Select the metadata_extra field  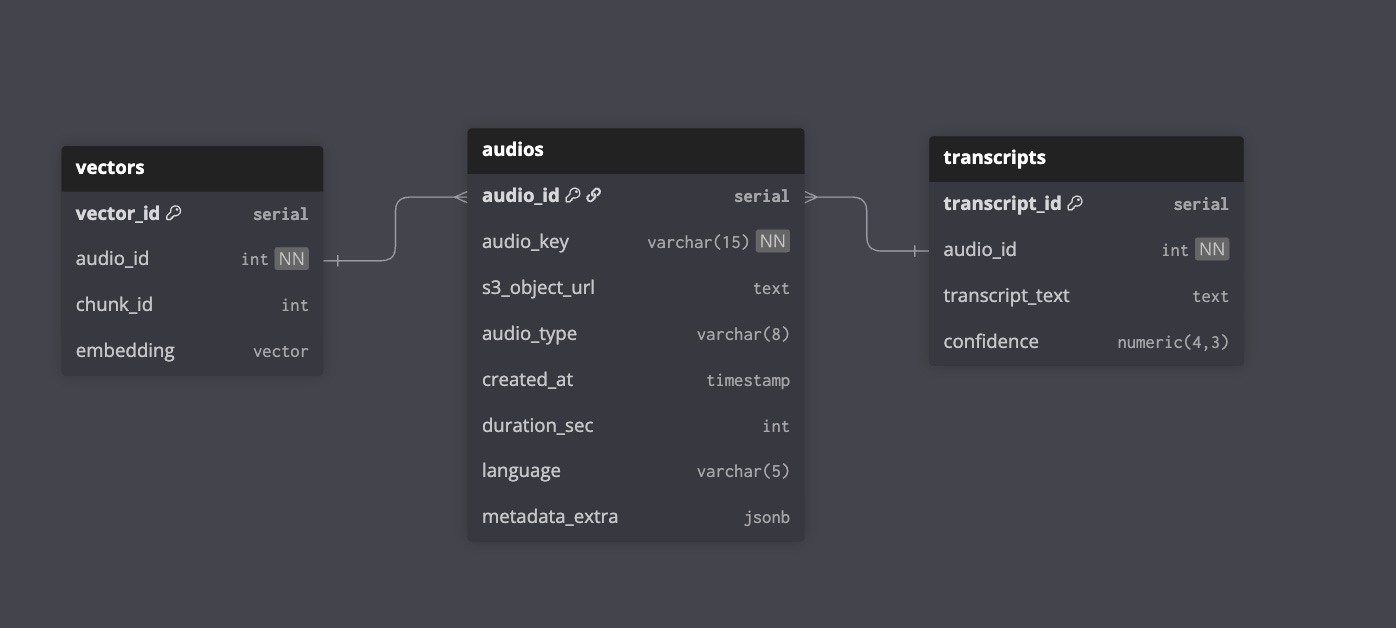[x=636, y=517]
